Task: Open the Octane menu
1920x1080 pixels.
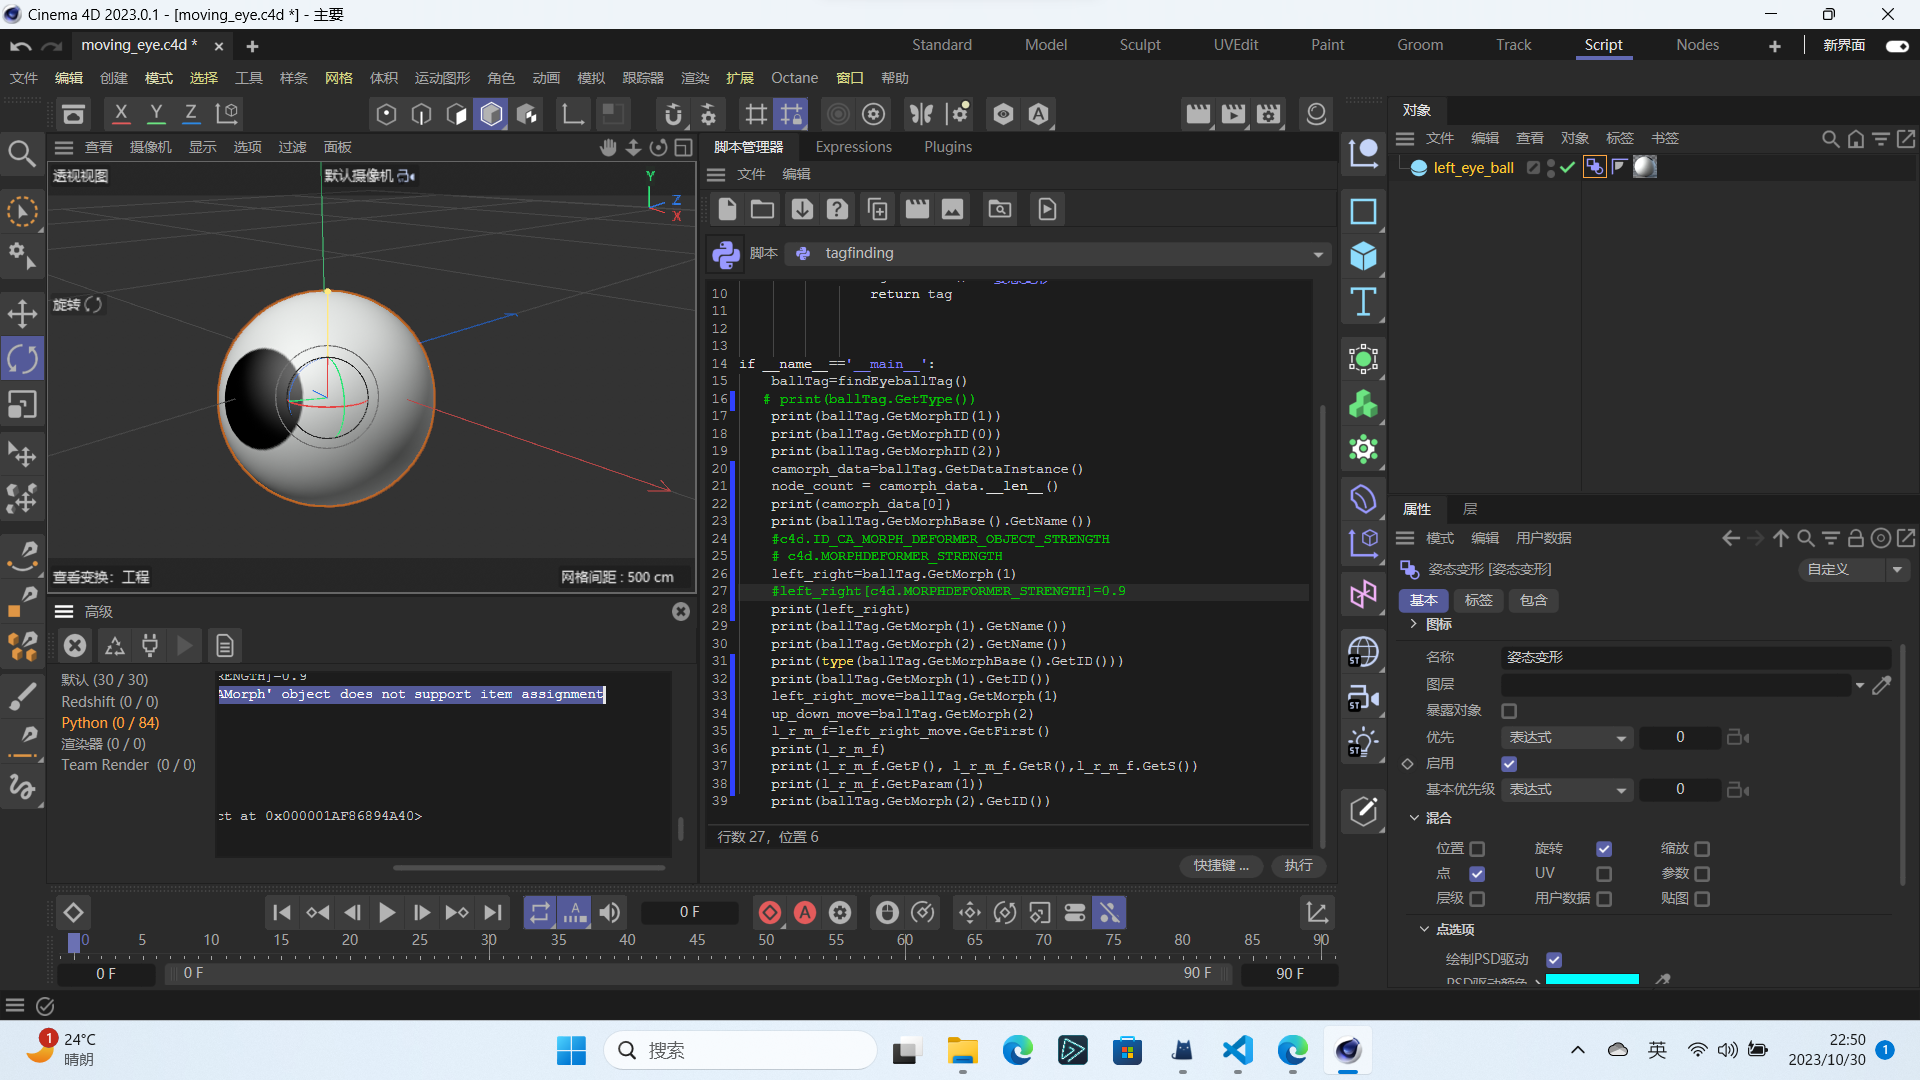Action: (794, 78)
